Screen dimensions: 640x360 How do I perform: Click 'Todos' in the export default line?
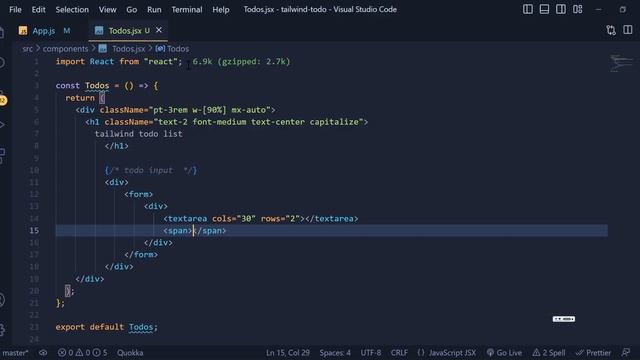click(141, 327)
